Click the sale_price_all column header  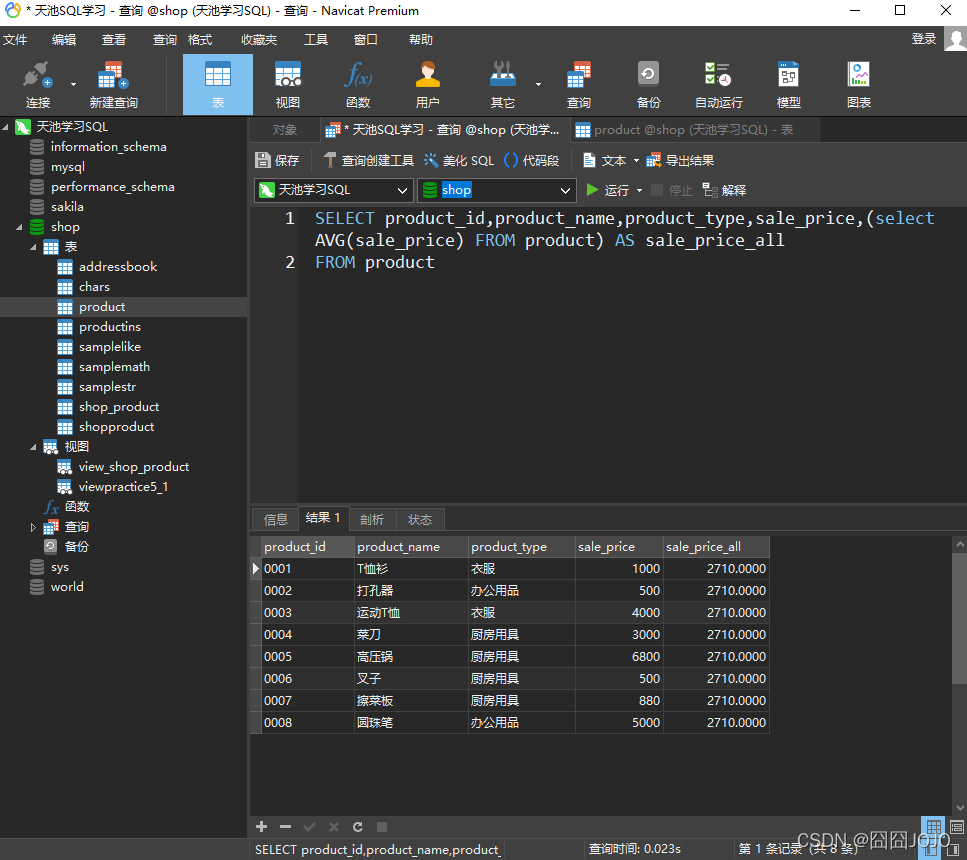(716, 547)
